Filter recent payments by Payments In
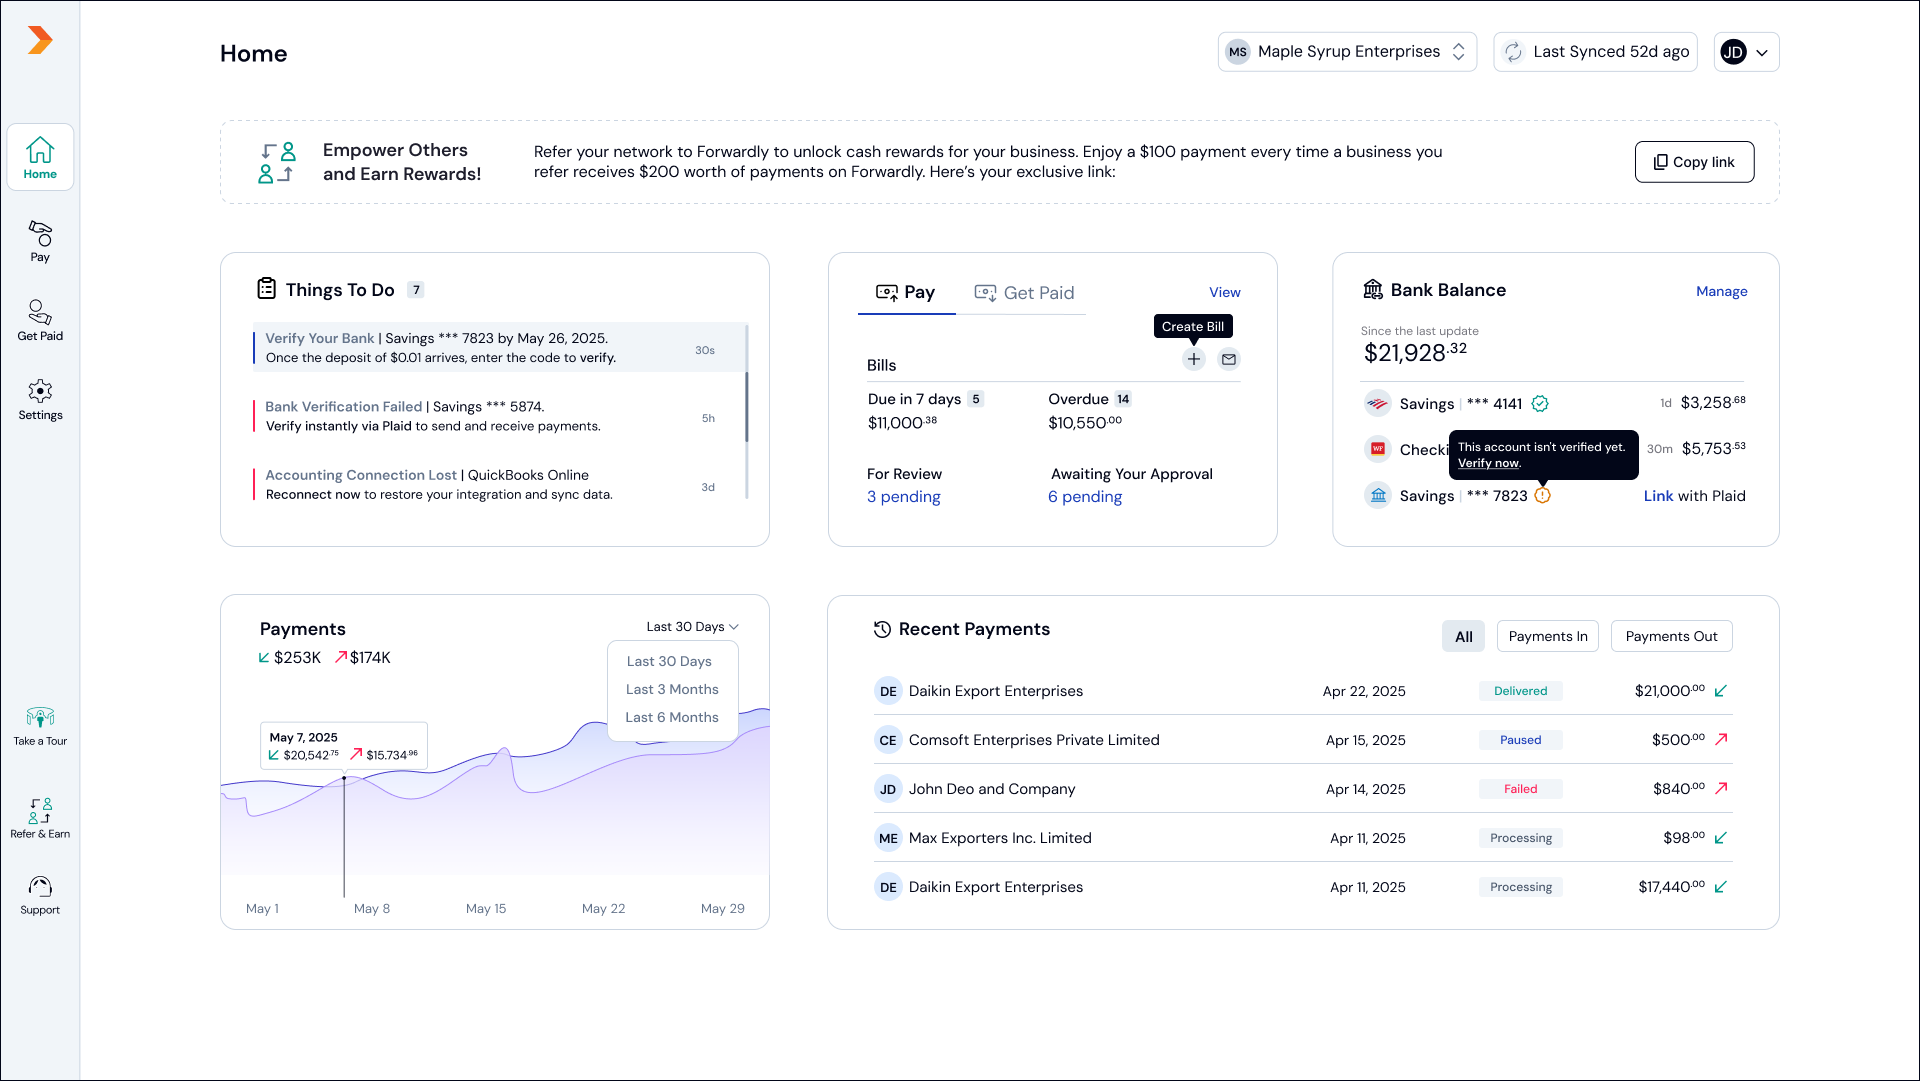The image size is (1920, 1081). tap(1547, 636)
